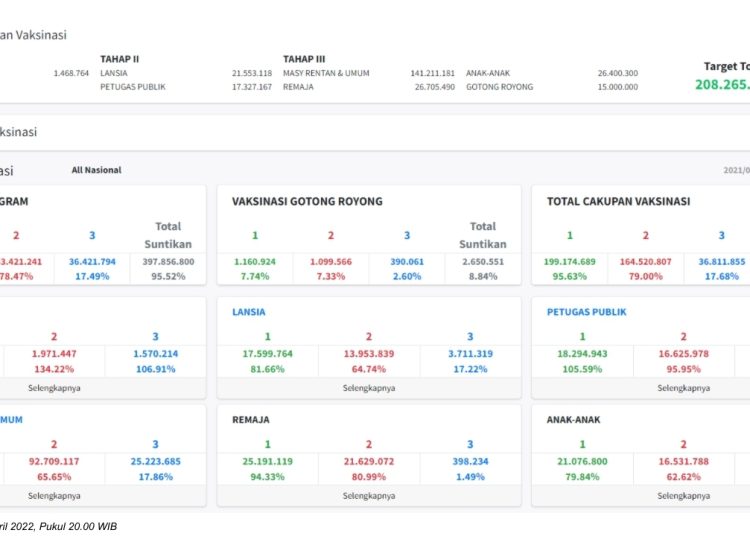
Task: Click the TAHAP III heading
Action: (x=304, y=59)
